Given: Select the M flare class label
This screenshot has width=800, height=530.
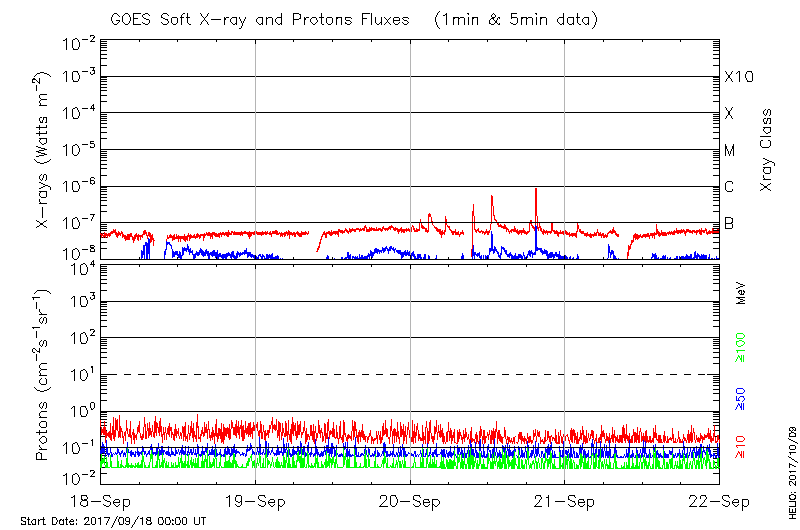Looking at the screenshot, I should (730, 151).
